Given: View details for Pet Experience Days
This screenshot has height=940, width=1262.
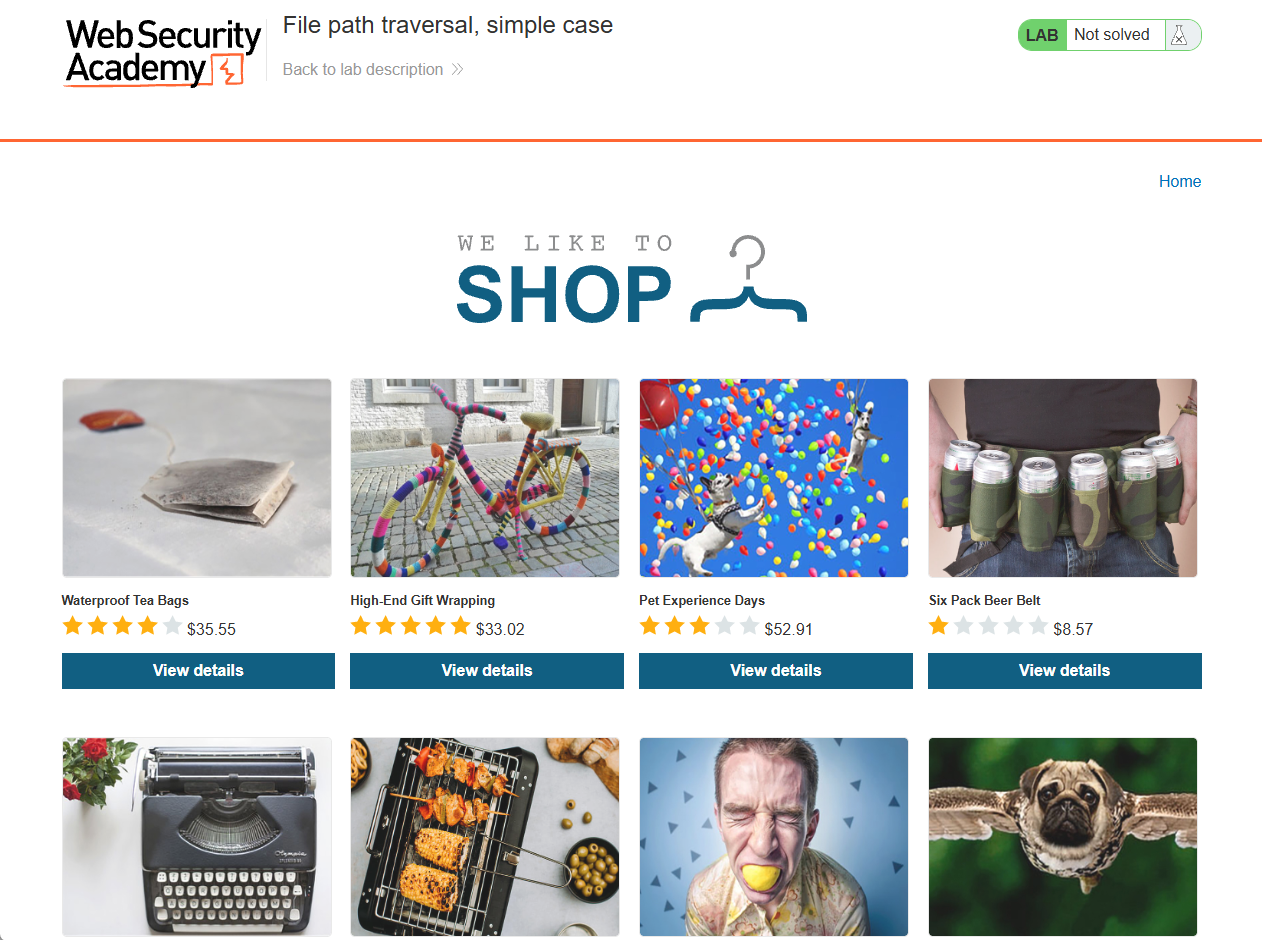Looking at the screenshot, I should (x=776, y=671).
